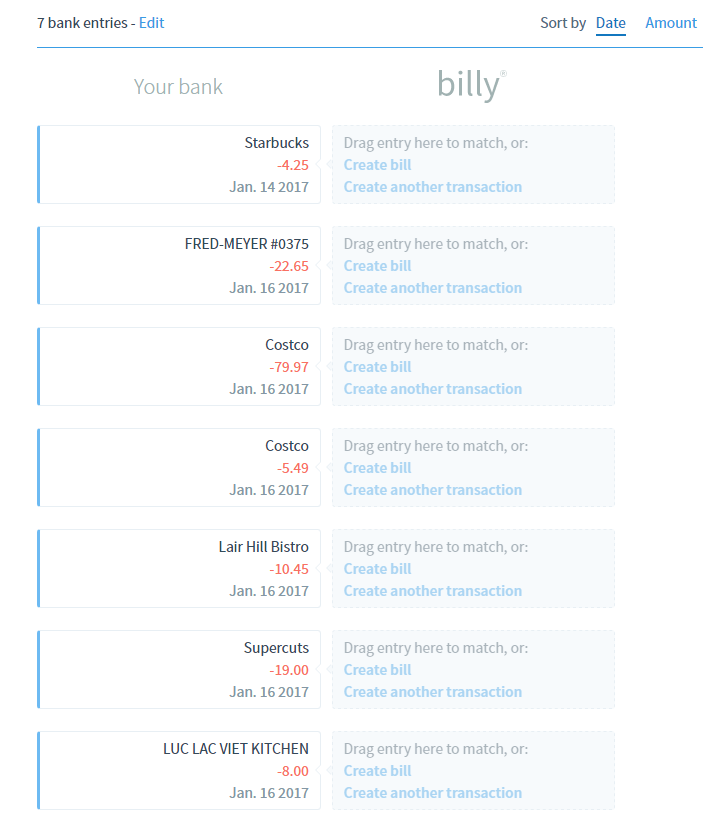This screenshot has height=836, width=725.
Task: Select the Starbucks bank entry card
Action: click(179, 165)
